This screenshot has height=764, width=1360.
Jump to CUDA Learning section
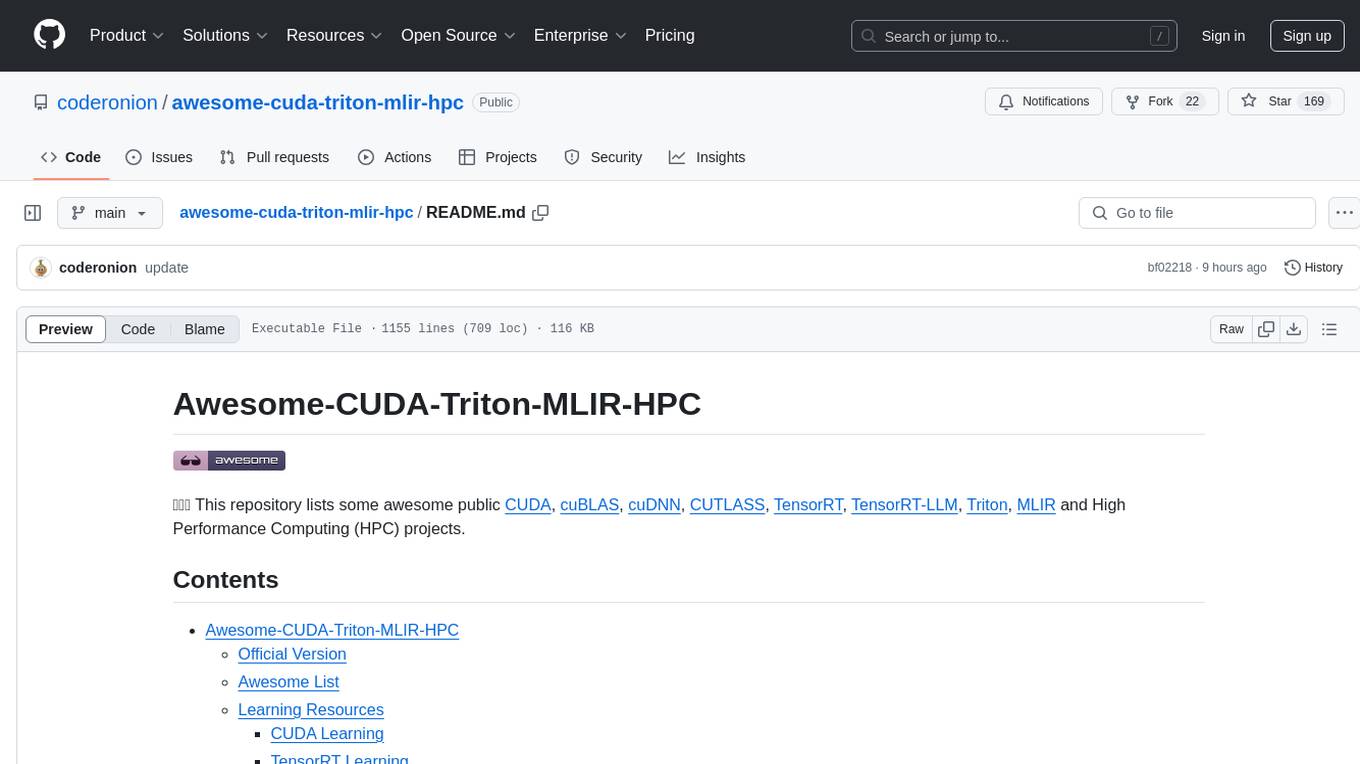[x=327, y=734]
